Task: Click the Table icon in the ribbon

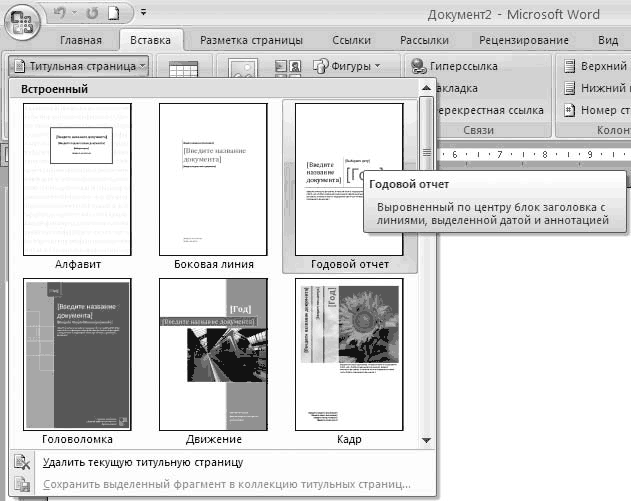Action: (183, 69)
